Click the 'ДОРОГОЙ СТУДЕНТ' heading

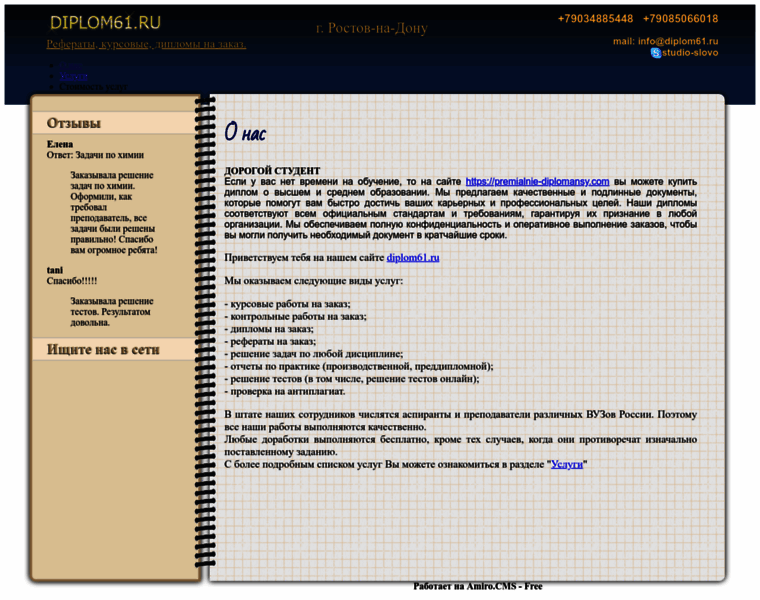tap(272, 171)
